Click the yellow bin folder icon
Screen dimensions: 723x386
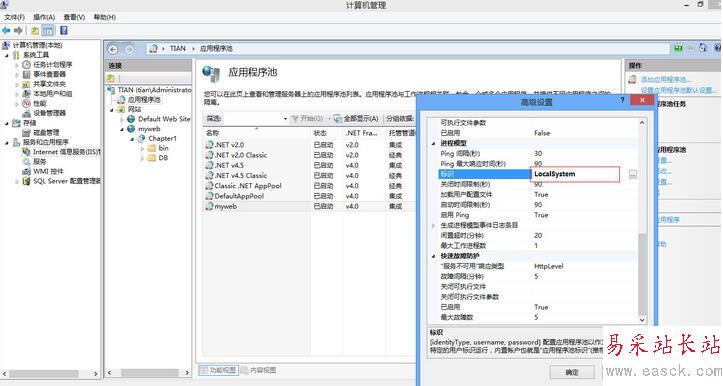point(152,148)
